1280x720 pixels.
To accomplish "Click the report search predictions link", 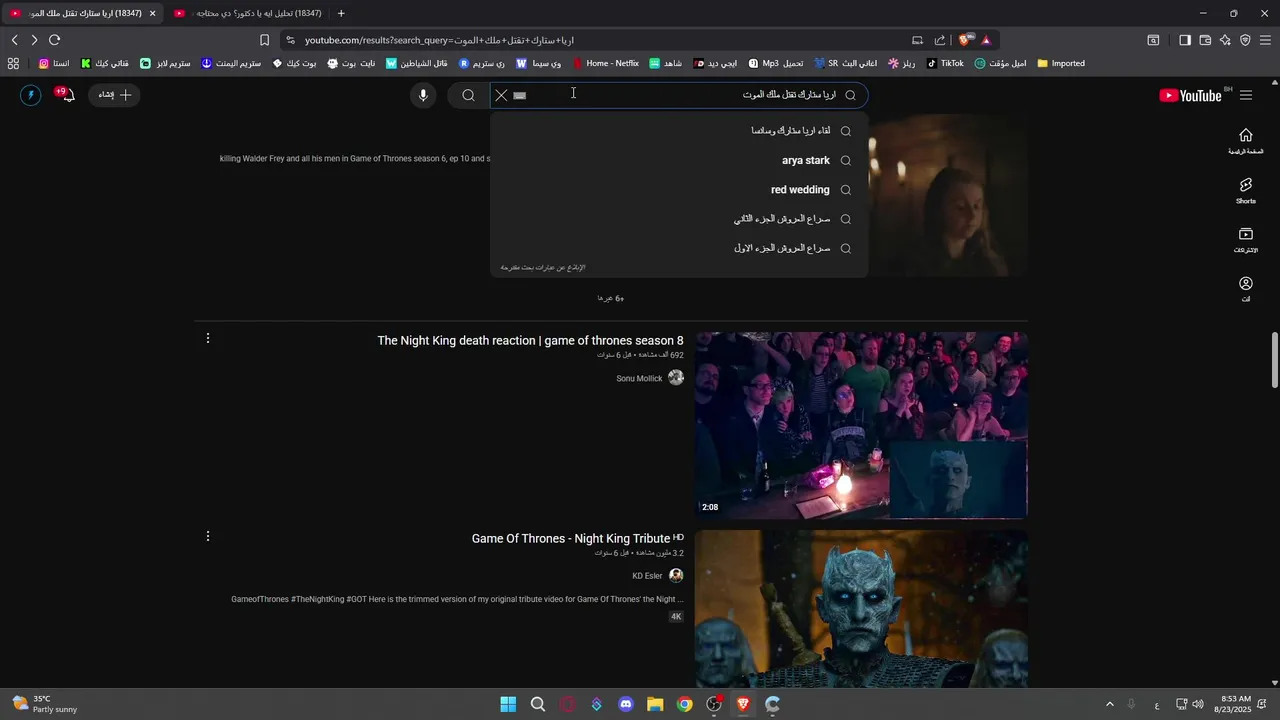I will (x=543, y=268).
